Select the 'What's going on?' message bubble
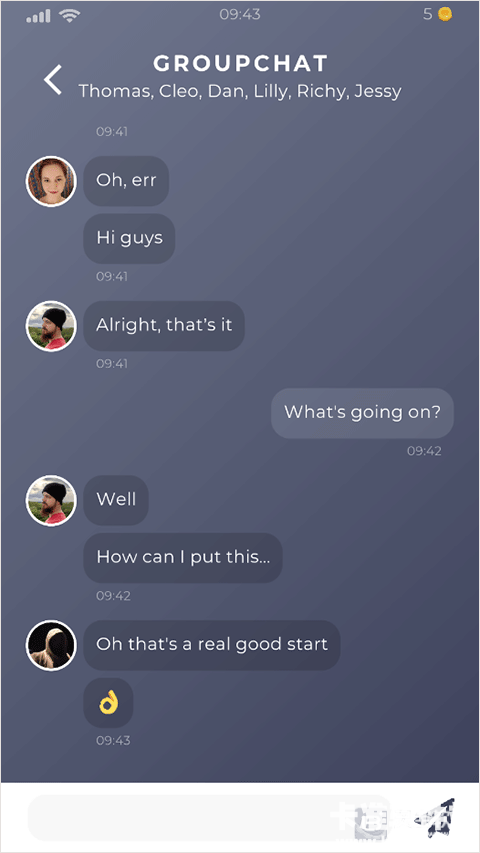480x853 pixels. (362, 413)
